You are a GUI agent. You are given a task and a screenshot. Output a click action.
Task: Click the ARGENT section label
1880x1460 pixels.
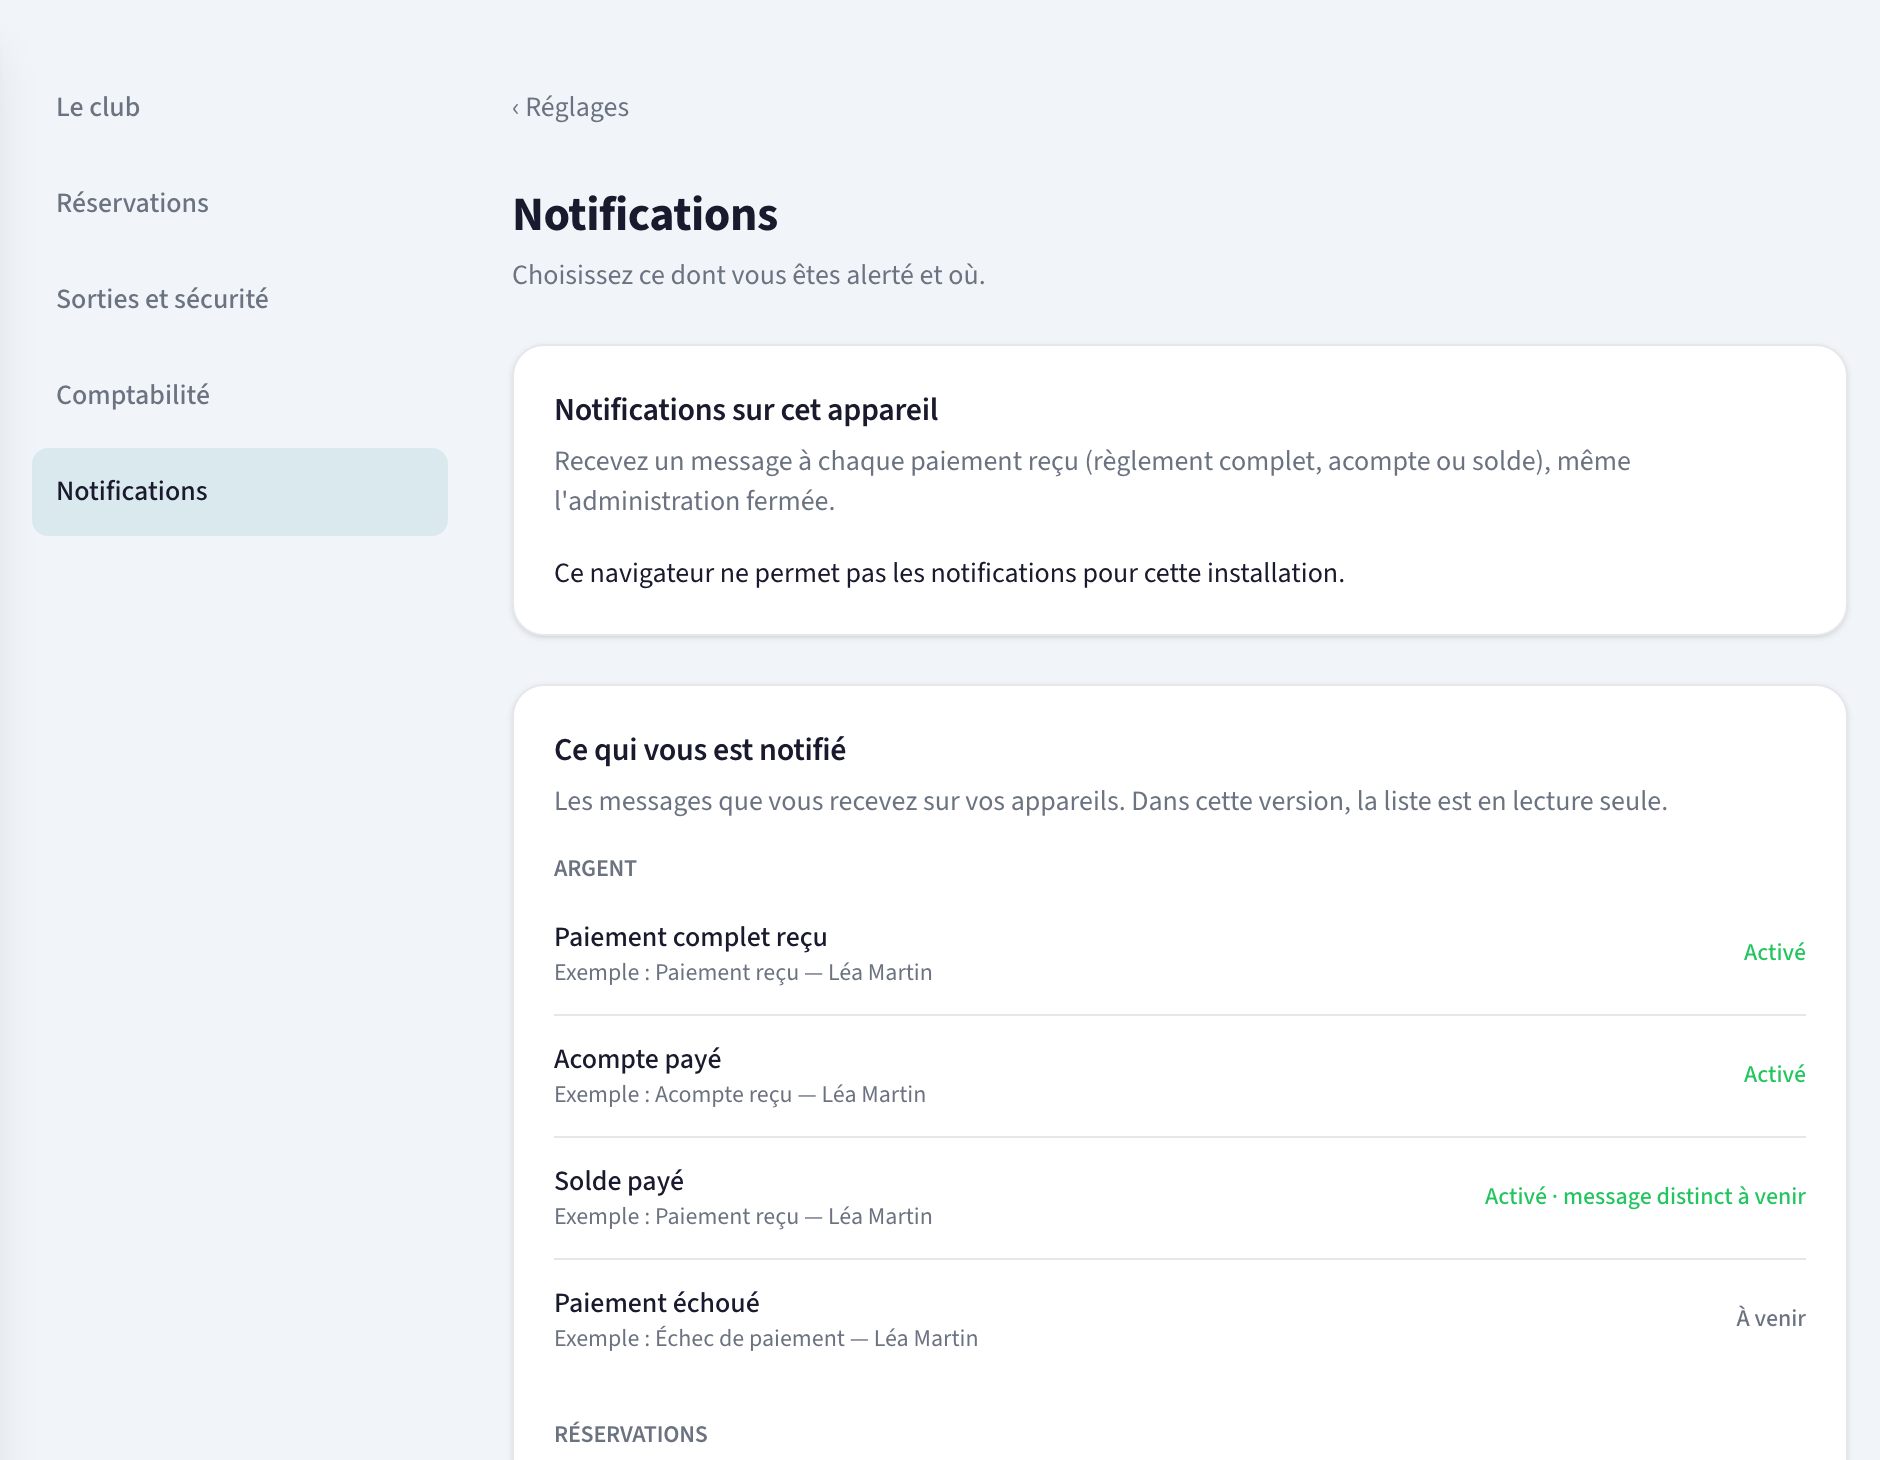595,868
